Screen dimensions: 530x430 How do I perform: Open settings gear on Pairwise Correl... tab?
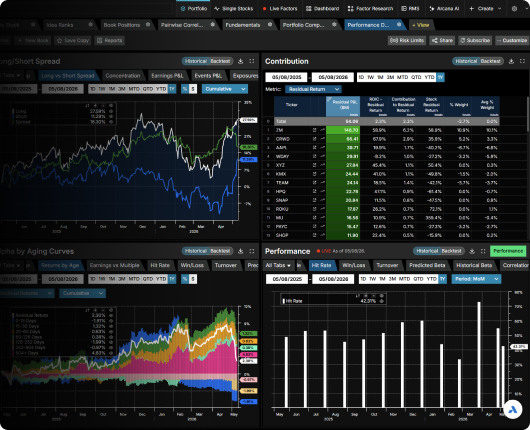point(212,25)
